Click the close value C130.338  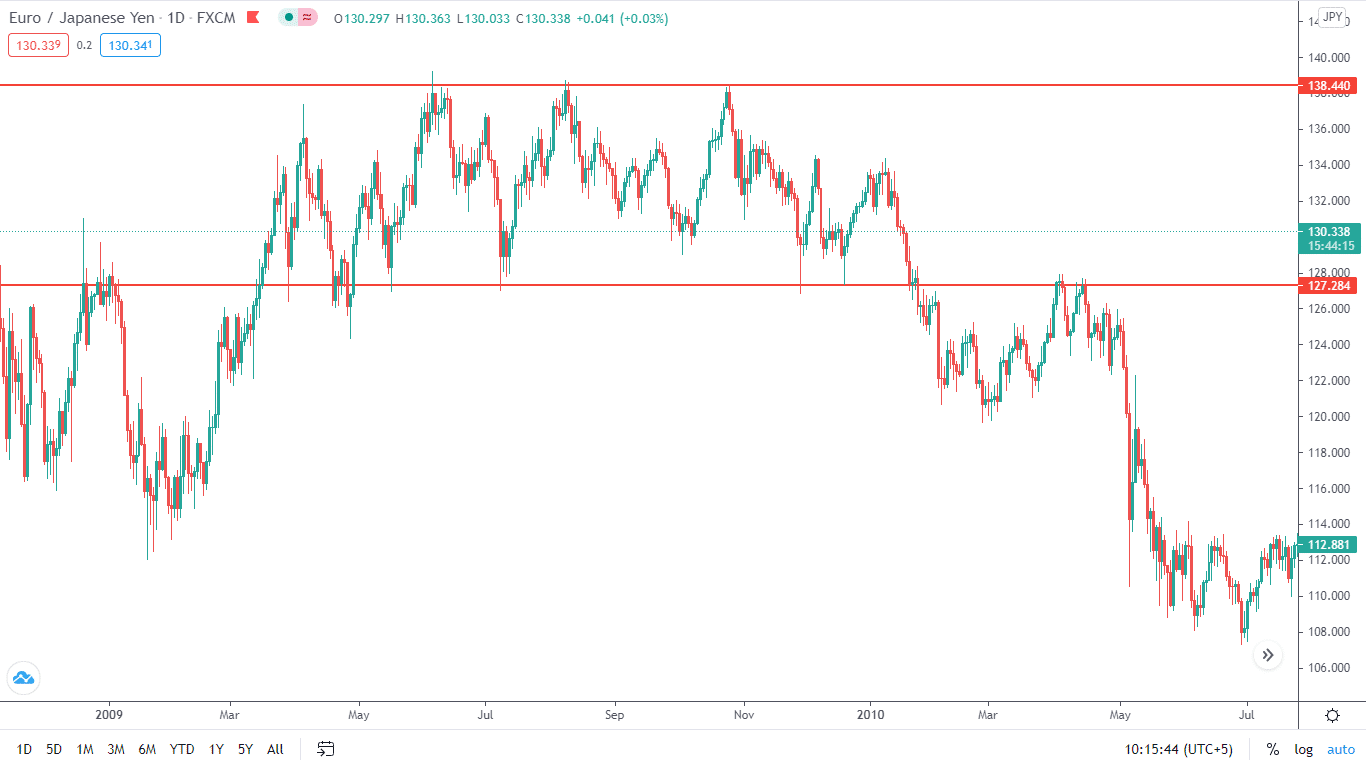point(543,19)
